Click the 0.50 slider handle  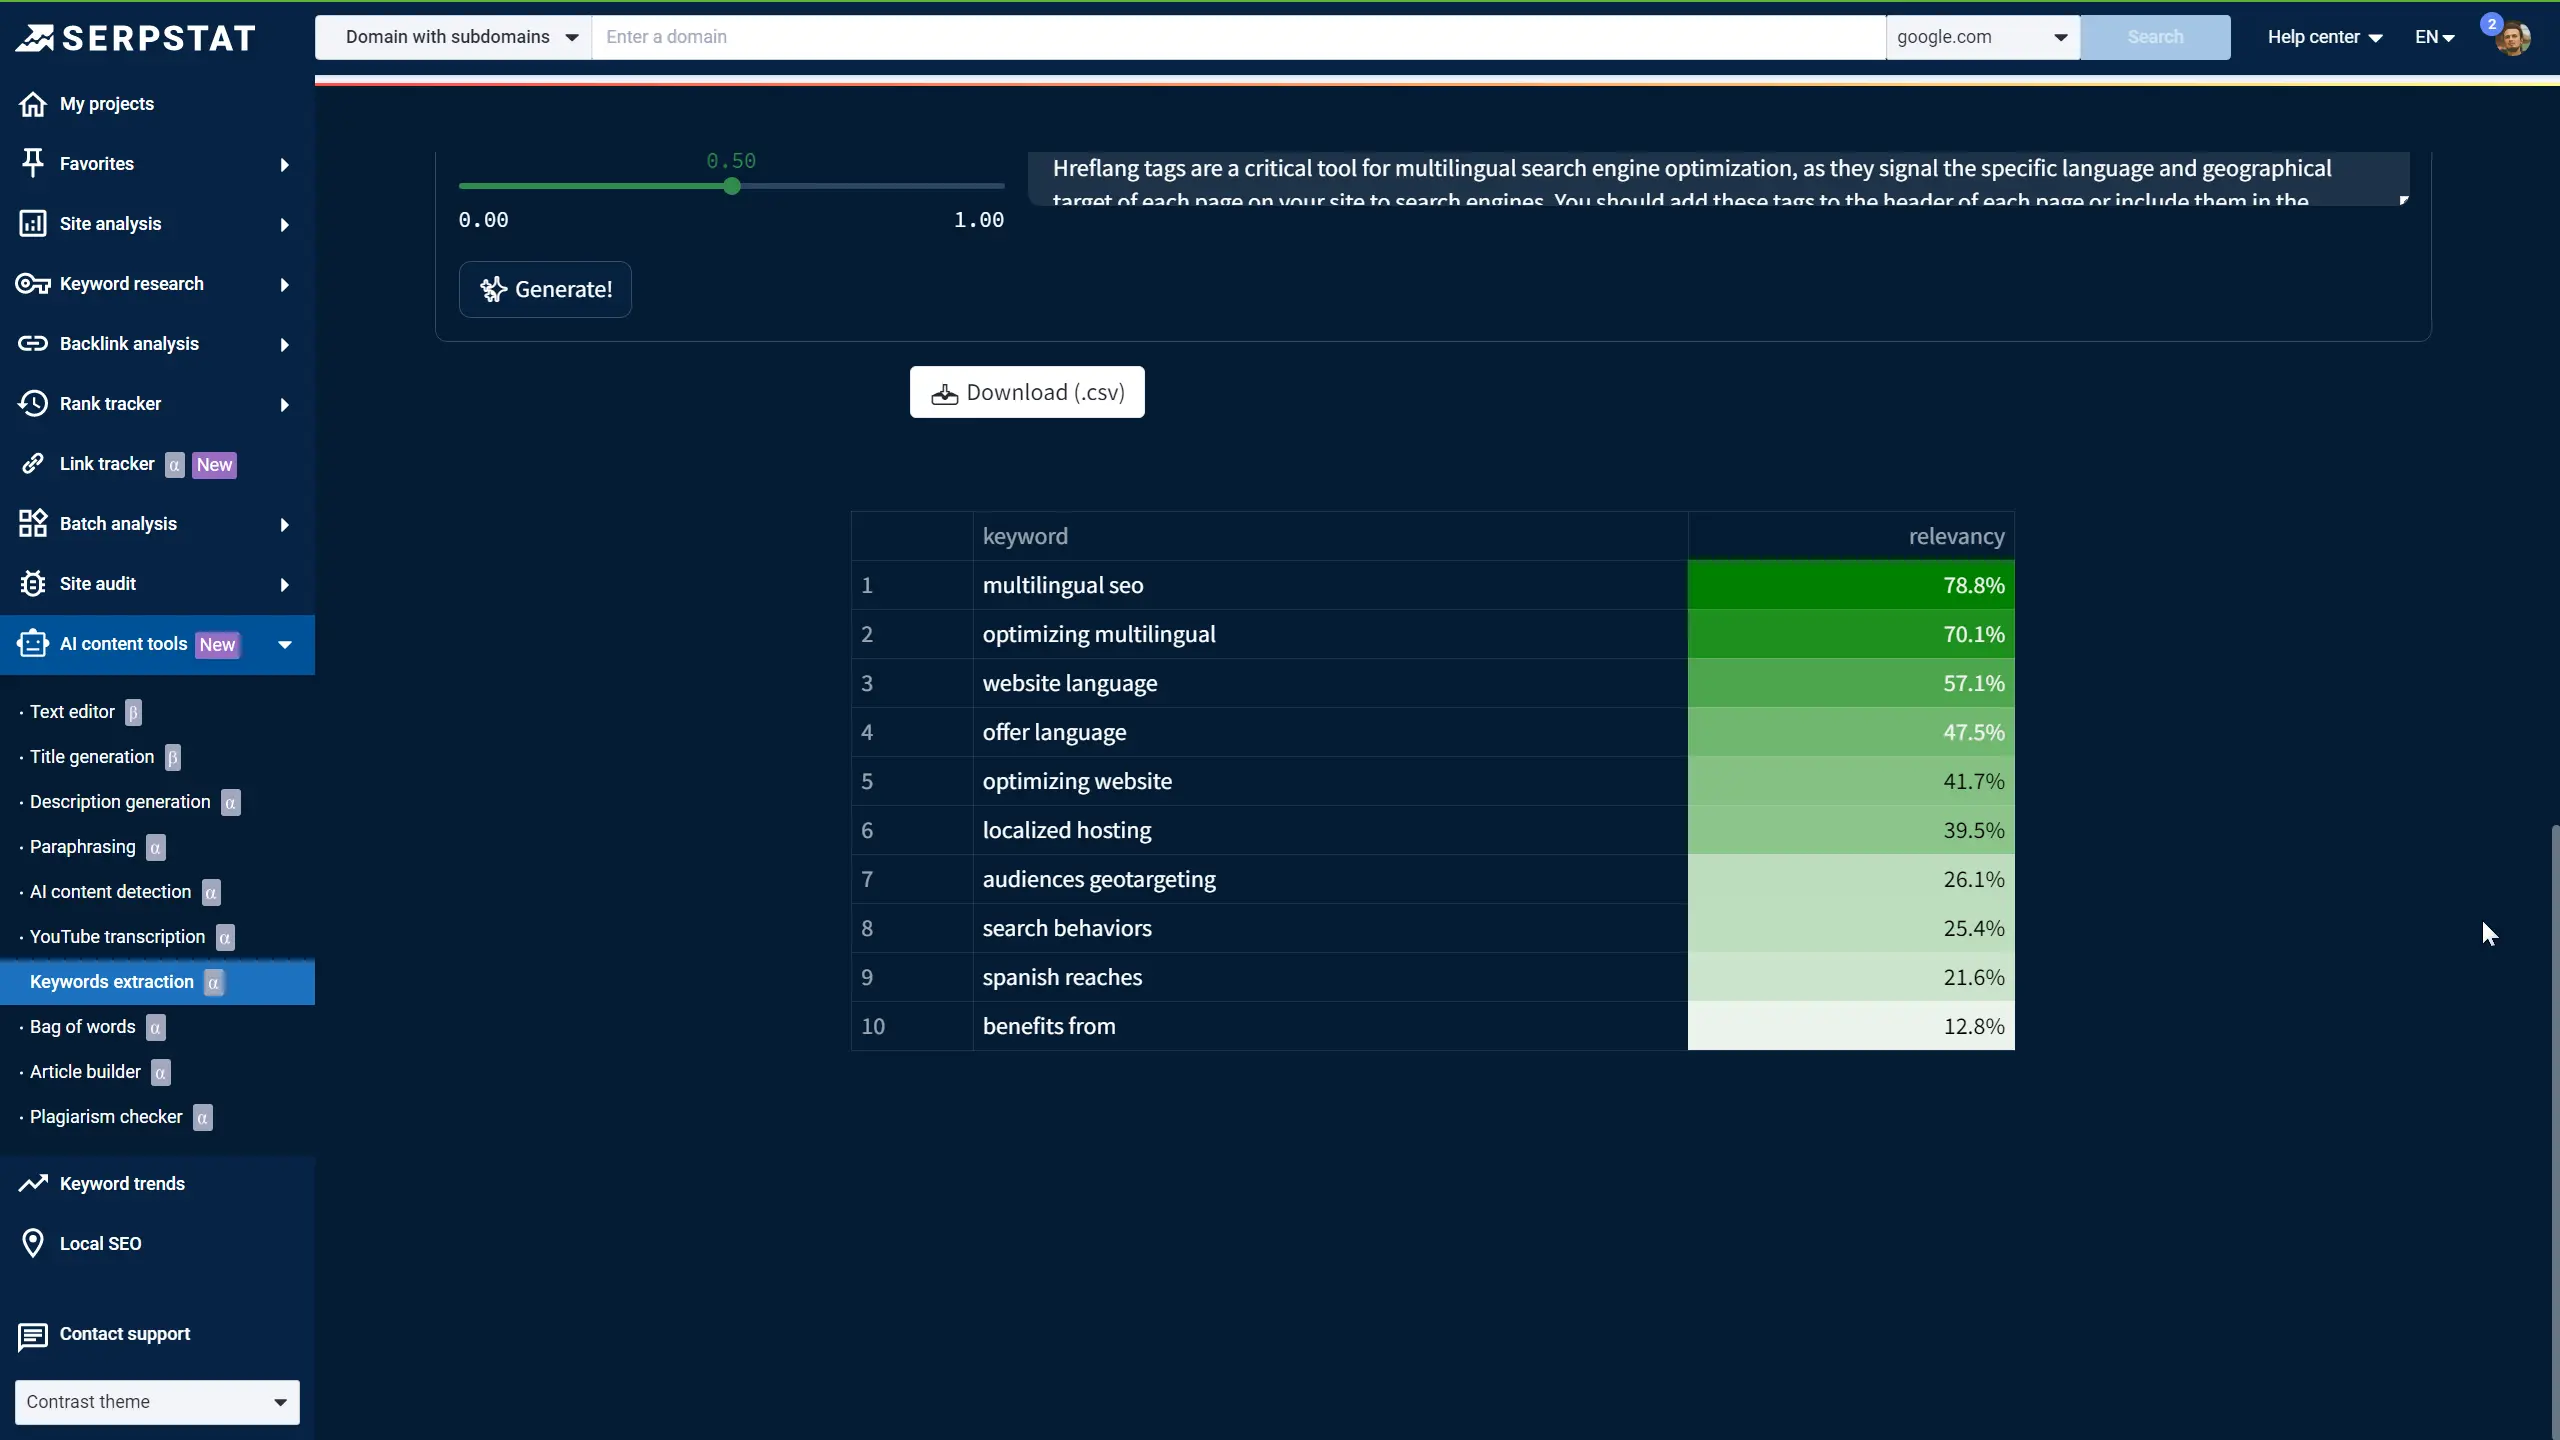(732, 186)
